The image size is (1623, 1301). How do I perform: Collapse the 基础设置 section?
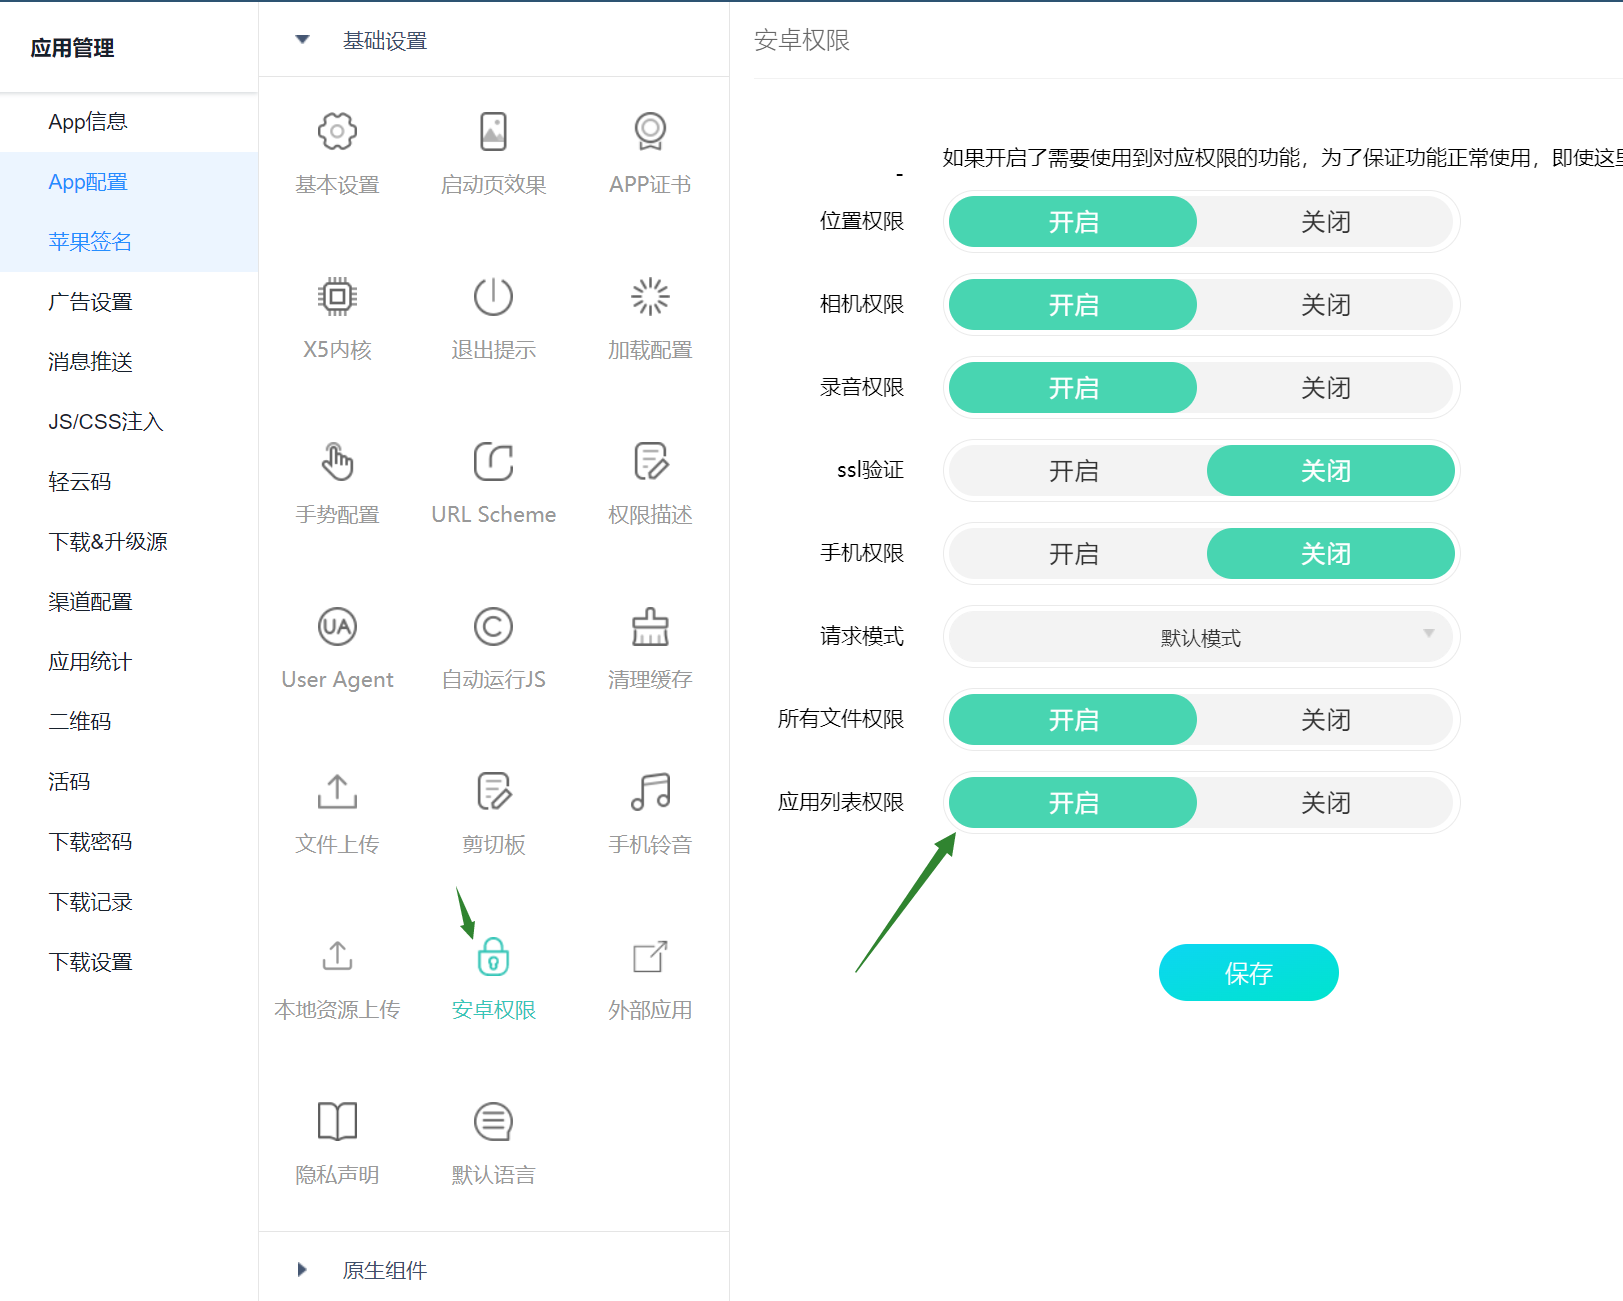302,40
